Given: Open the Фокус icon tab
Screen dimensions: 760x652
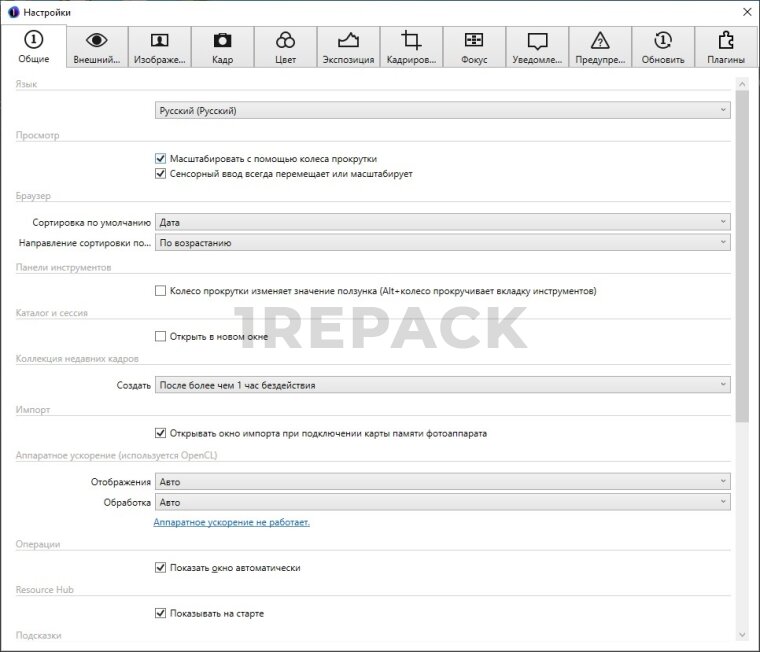Looking at the screenshot, I should 474,47.
